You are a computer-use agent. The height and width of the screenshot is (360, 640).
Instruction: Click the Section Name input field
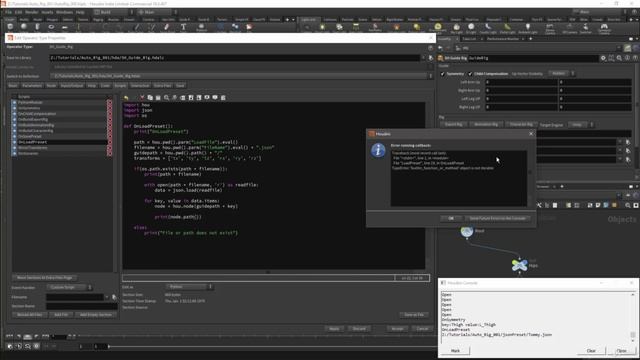tap(82, 306)
